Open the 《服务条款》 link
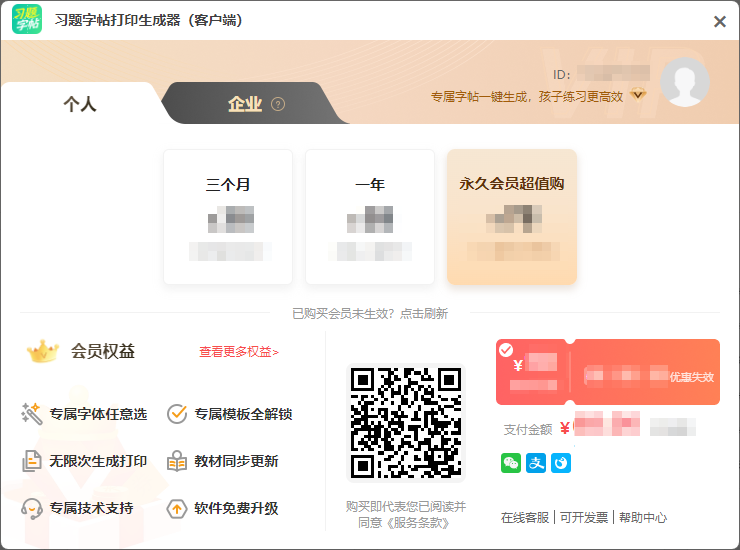This screenshot has height=550, width=740. (x=418, y=523)
